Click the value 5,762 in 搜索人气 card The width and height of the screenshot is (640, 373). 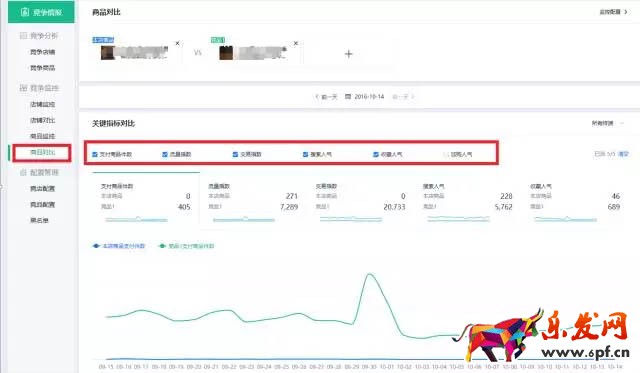(503, 207)
